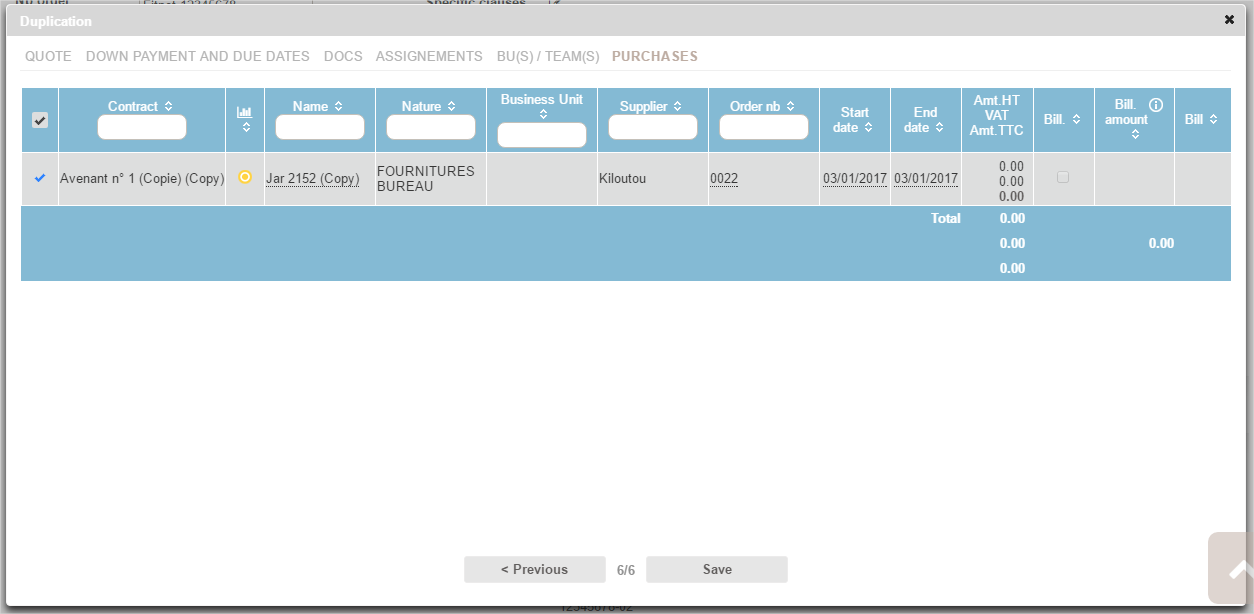Open the DOWN PAYMENT AND DUE DATES tab
Image resolution: width=1254 pixels, height=614 pixels.
click(x=197, y=57)
